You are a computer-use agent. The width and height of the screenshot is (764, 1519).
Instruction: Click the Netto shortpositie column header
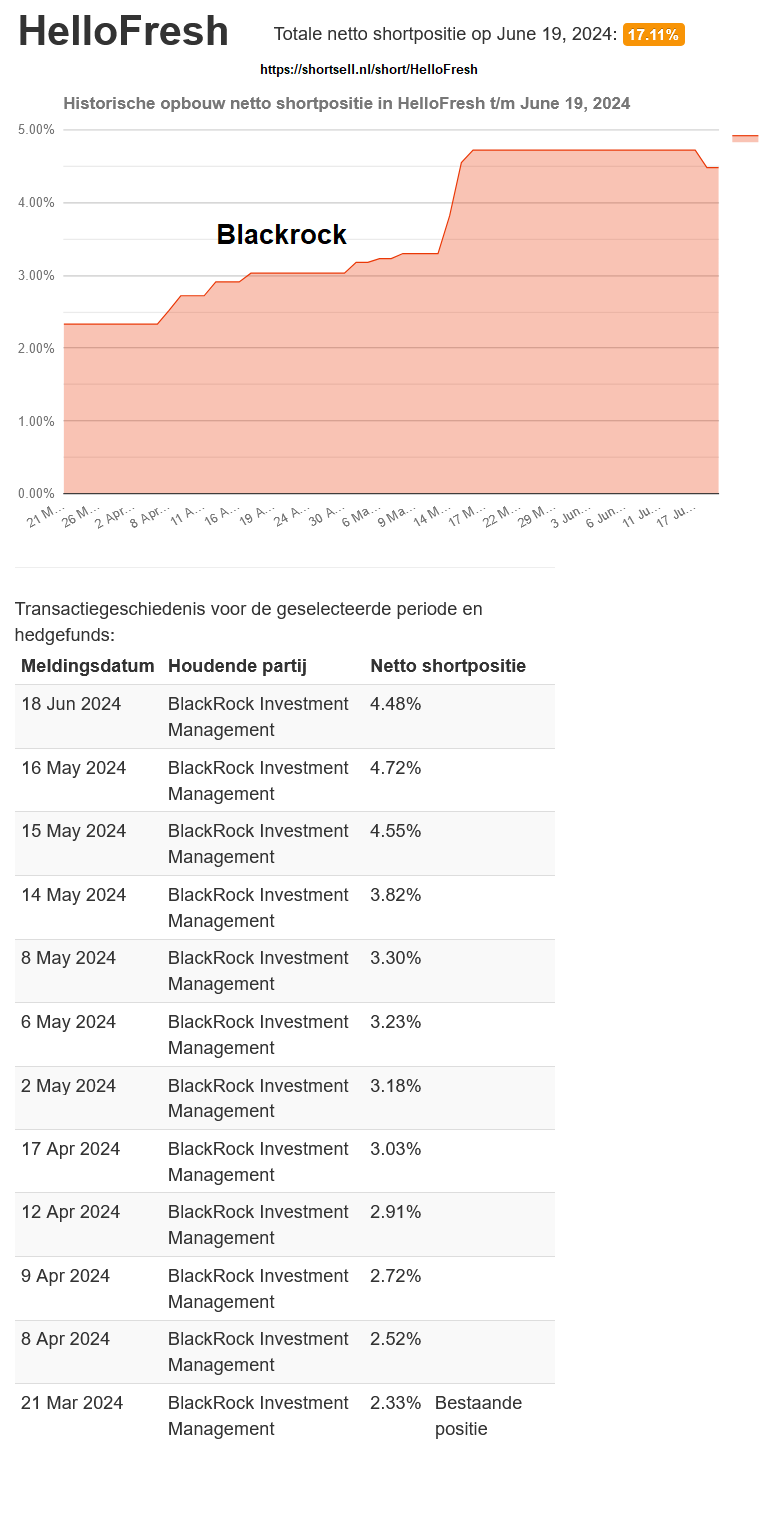tap(448, 666)
